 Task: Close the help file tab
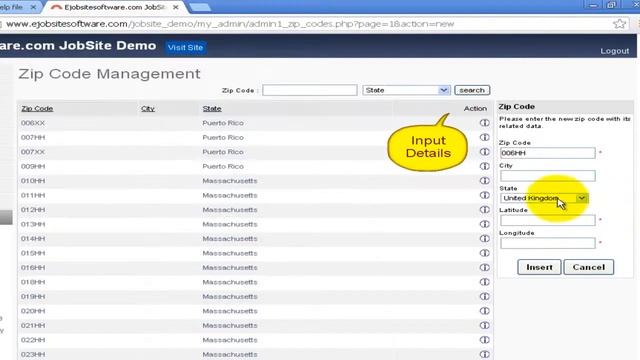click(x=33, y=7)
